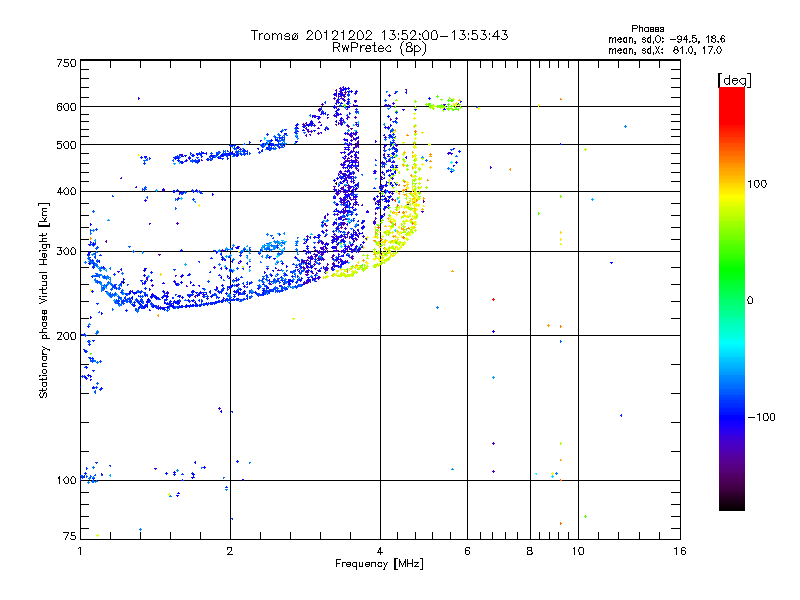Click the y-axis '200' tick label
This screenshot has width=800, height=600.
coord(66,336)
